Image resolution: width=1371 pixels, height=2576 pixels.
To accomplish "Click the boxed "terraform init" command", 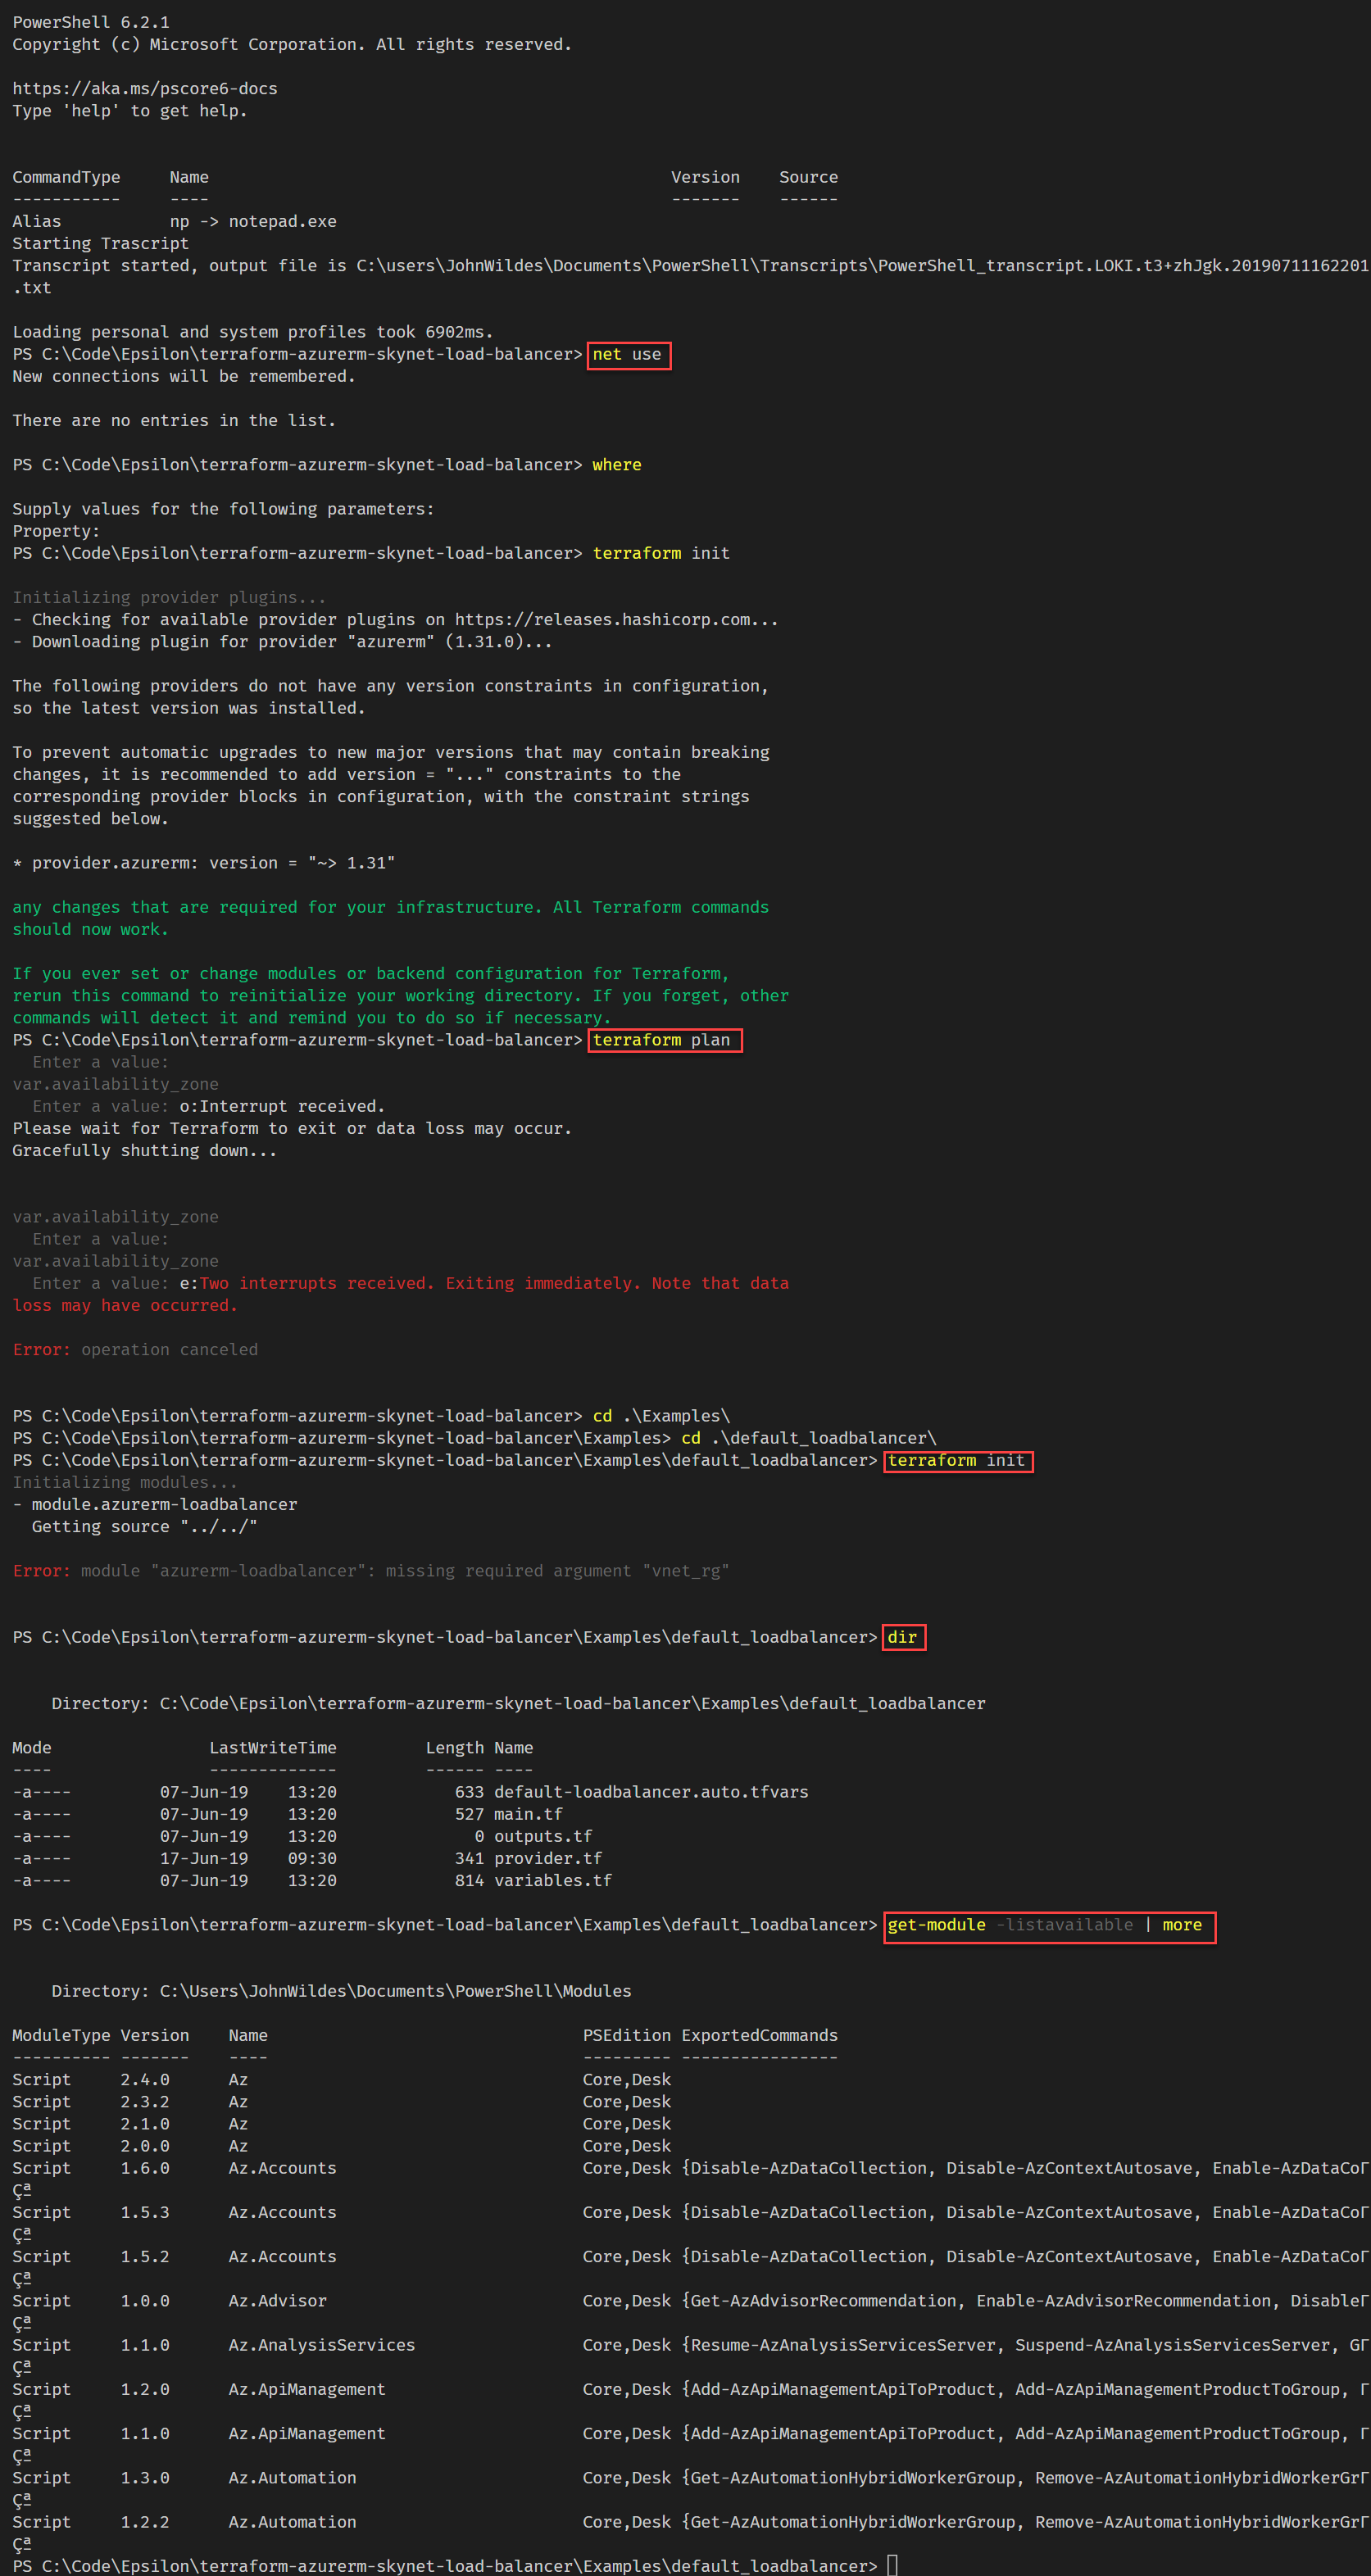I will coord(956,1460).
